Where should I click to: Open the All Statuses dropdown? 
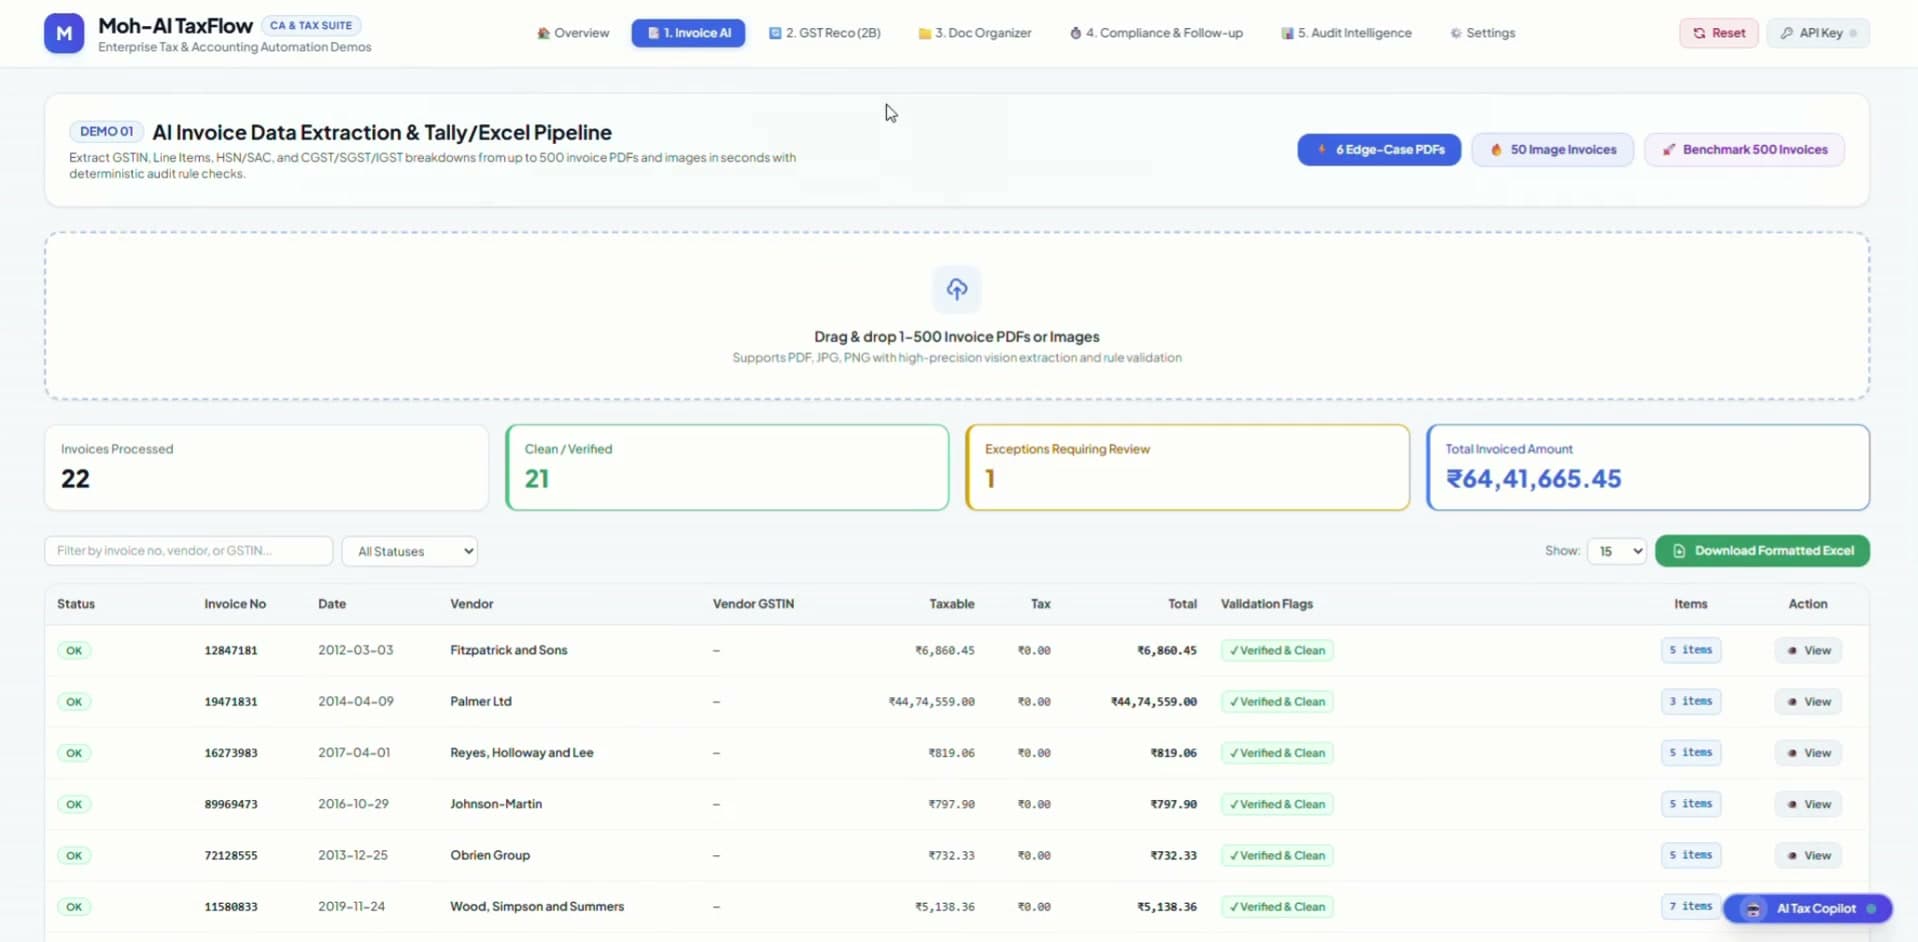tap(410, 551)
